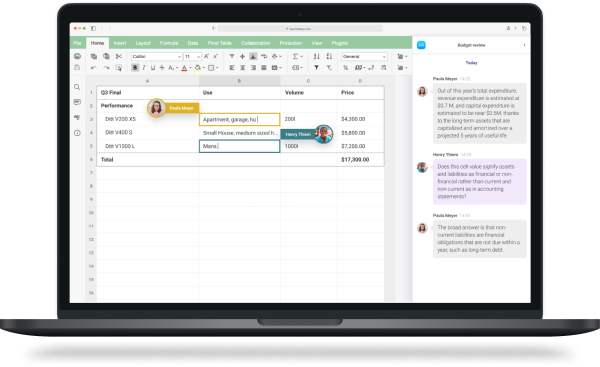Open the spellcheck icon in left sidebar
Image resolution: width=600 pixels, height=367 pixels.
tap(77, 117)
